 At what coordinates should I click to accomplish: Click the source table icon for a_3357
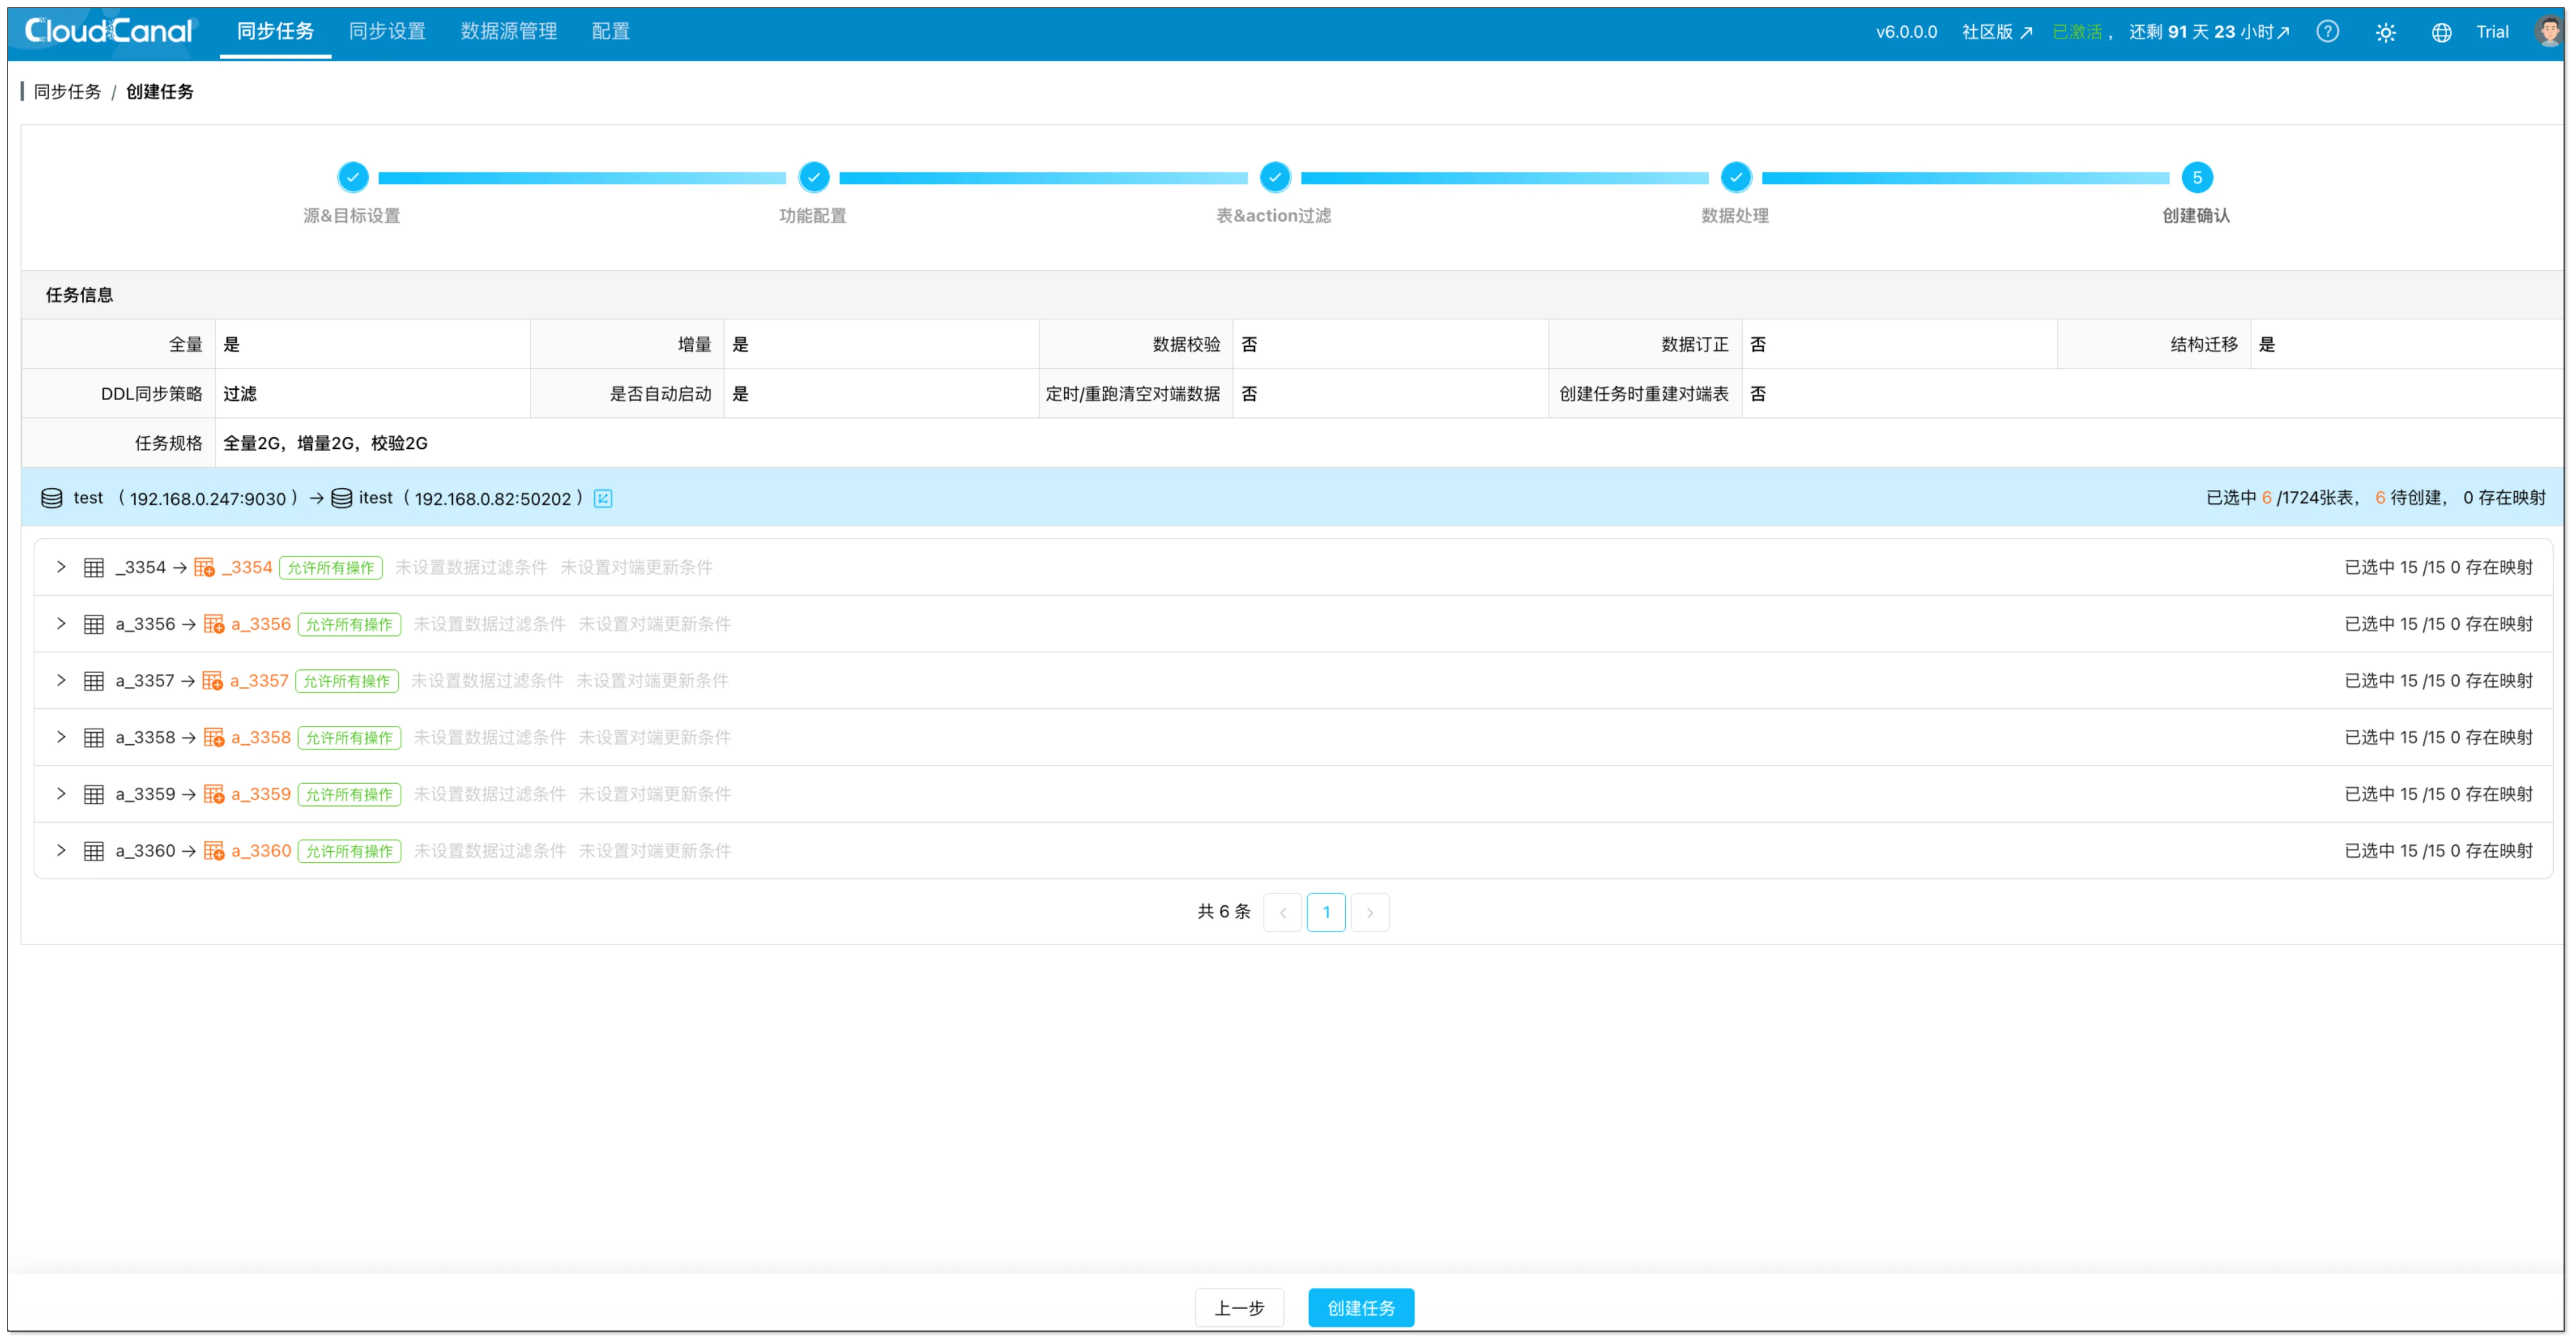(x=94, y=681)
